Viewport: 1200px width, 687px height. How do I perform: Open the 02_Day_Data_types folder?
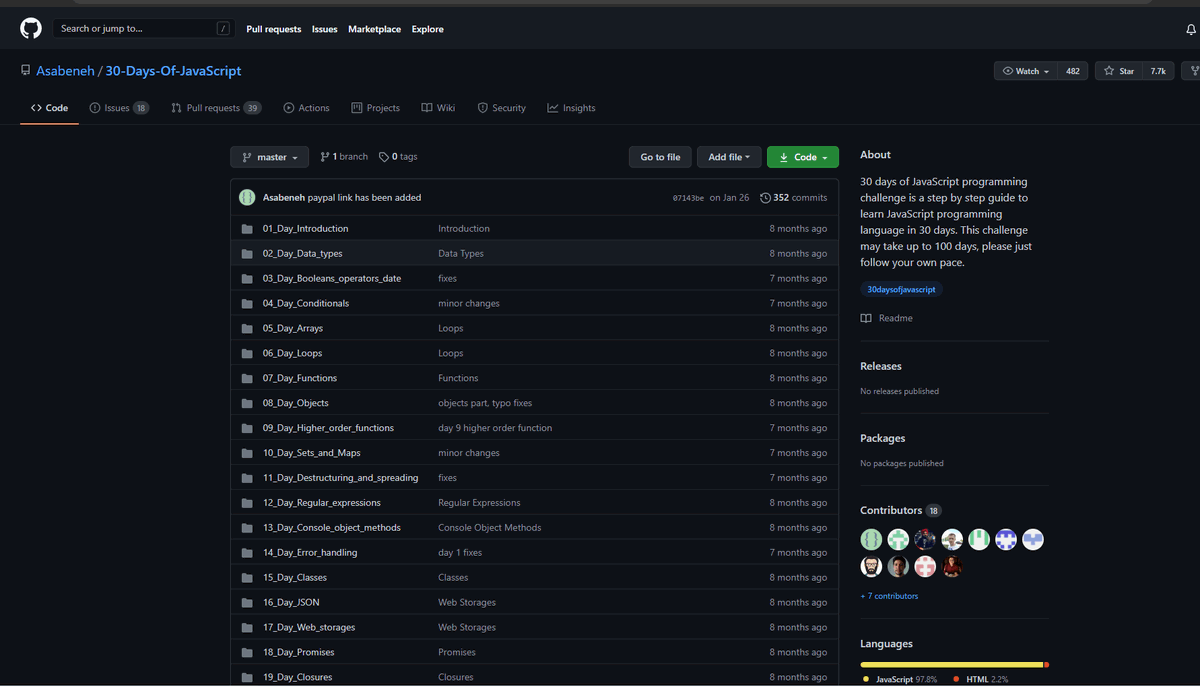[303, 254]
